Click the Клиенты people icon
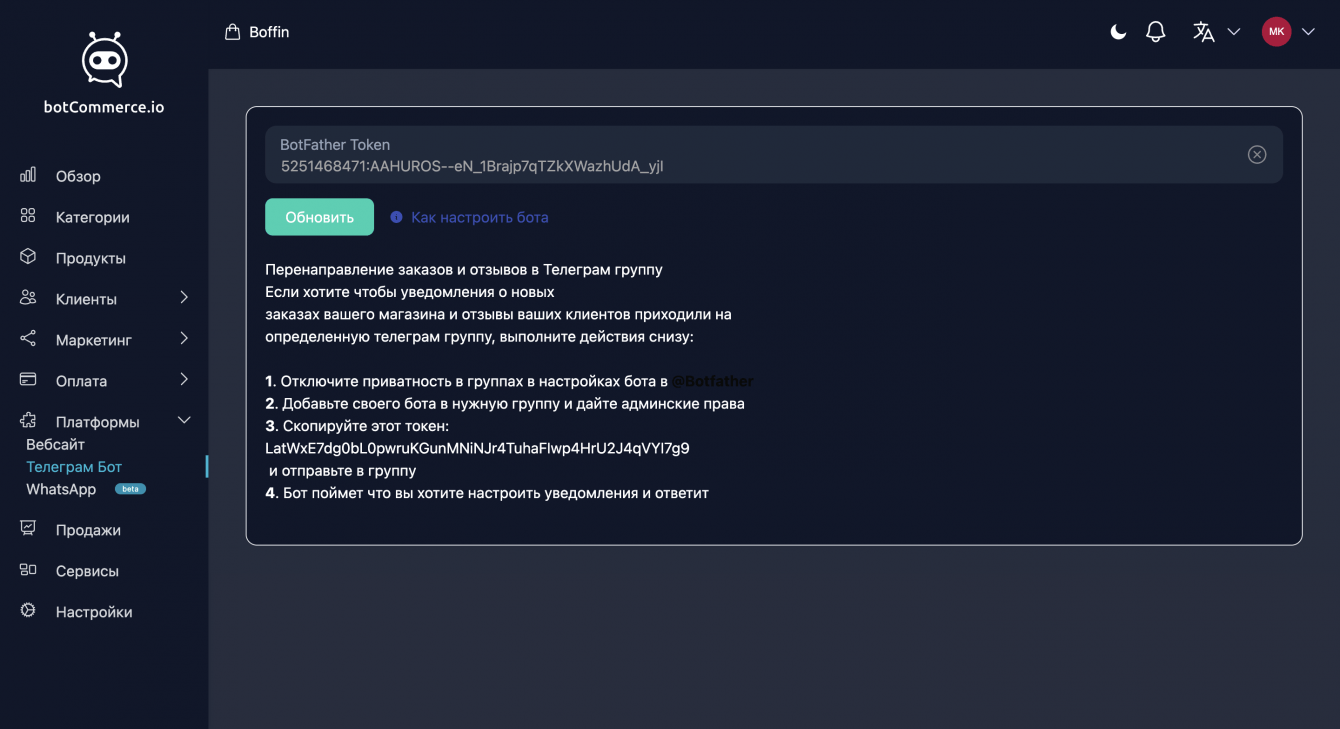The height and width of the screenshot is (729, 1340). tap(28, 298)
